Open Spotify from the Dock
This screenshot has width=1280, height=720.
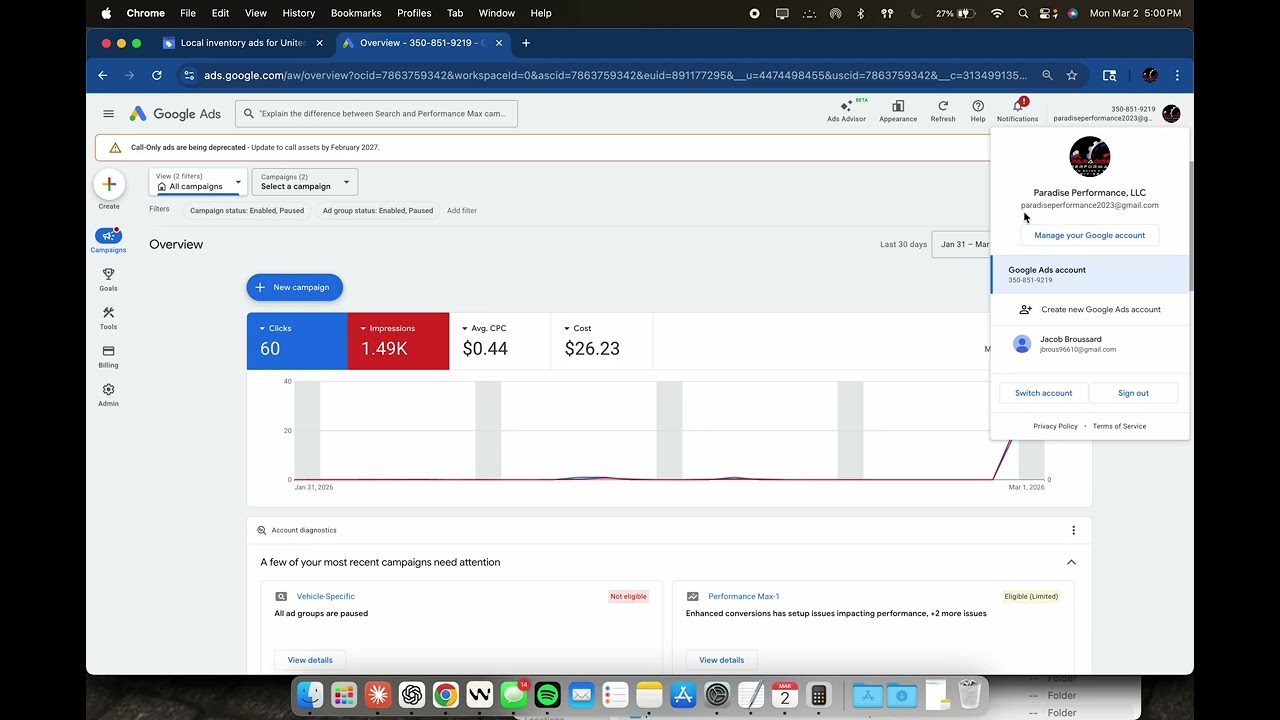tap(547, 694)
